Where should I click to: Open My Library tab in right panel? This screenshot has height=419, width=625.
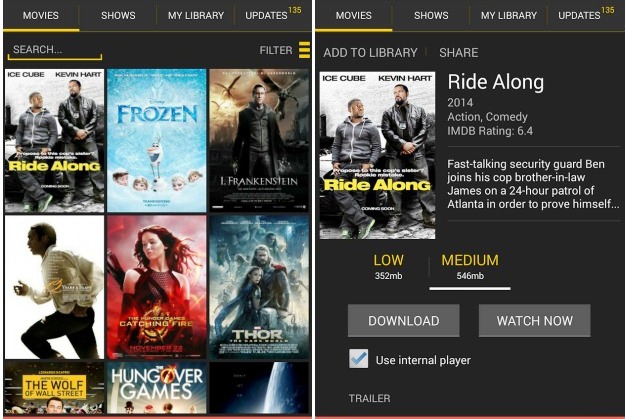pos(509,16)
